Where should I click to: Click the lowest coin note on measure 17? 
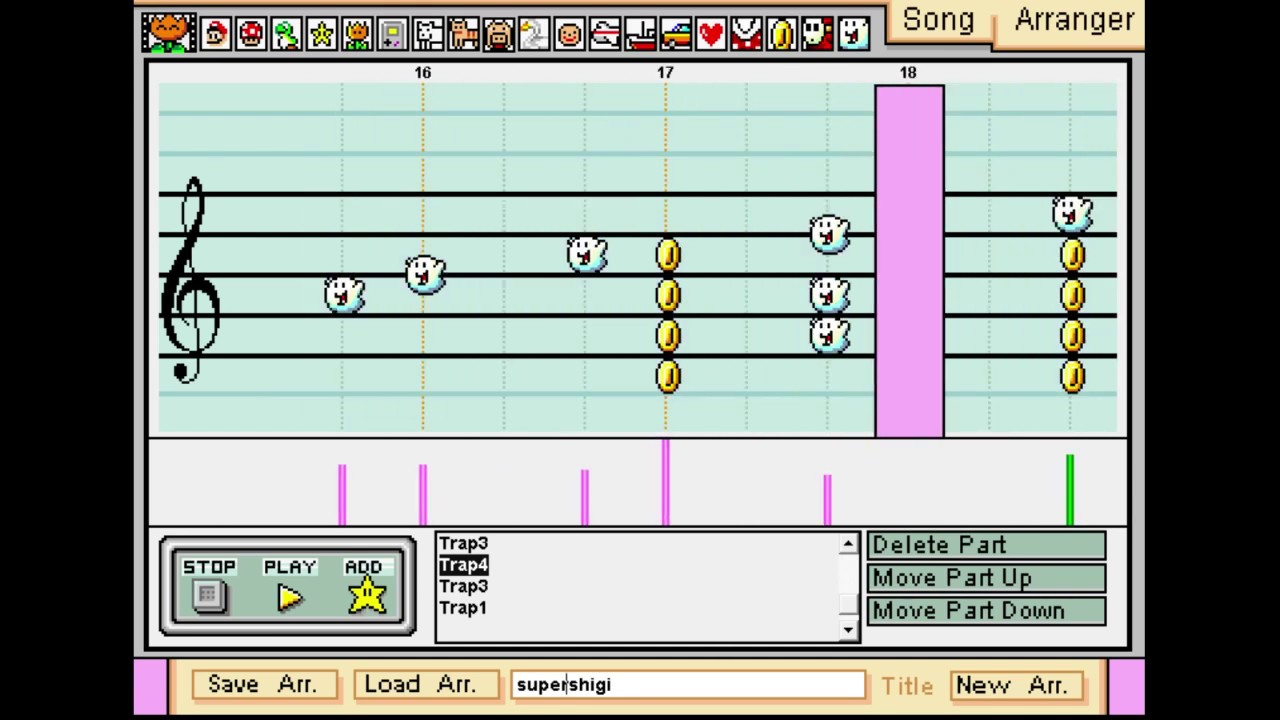click(668, 376)
